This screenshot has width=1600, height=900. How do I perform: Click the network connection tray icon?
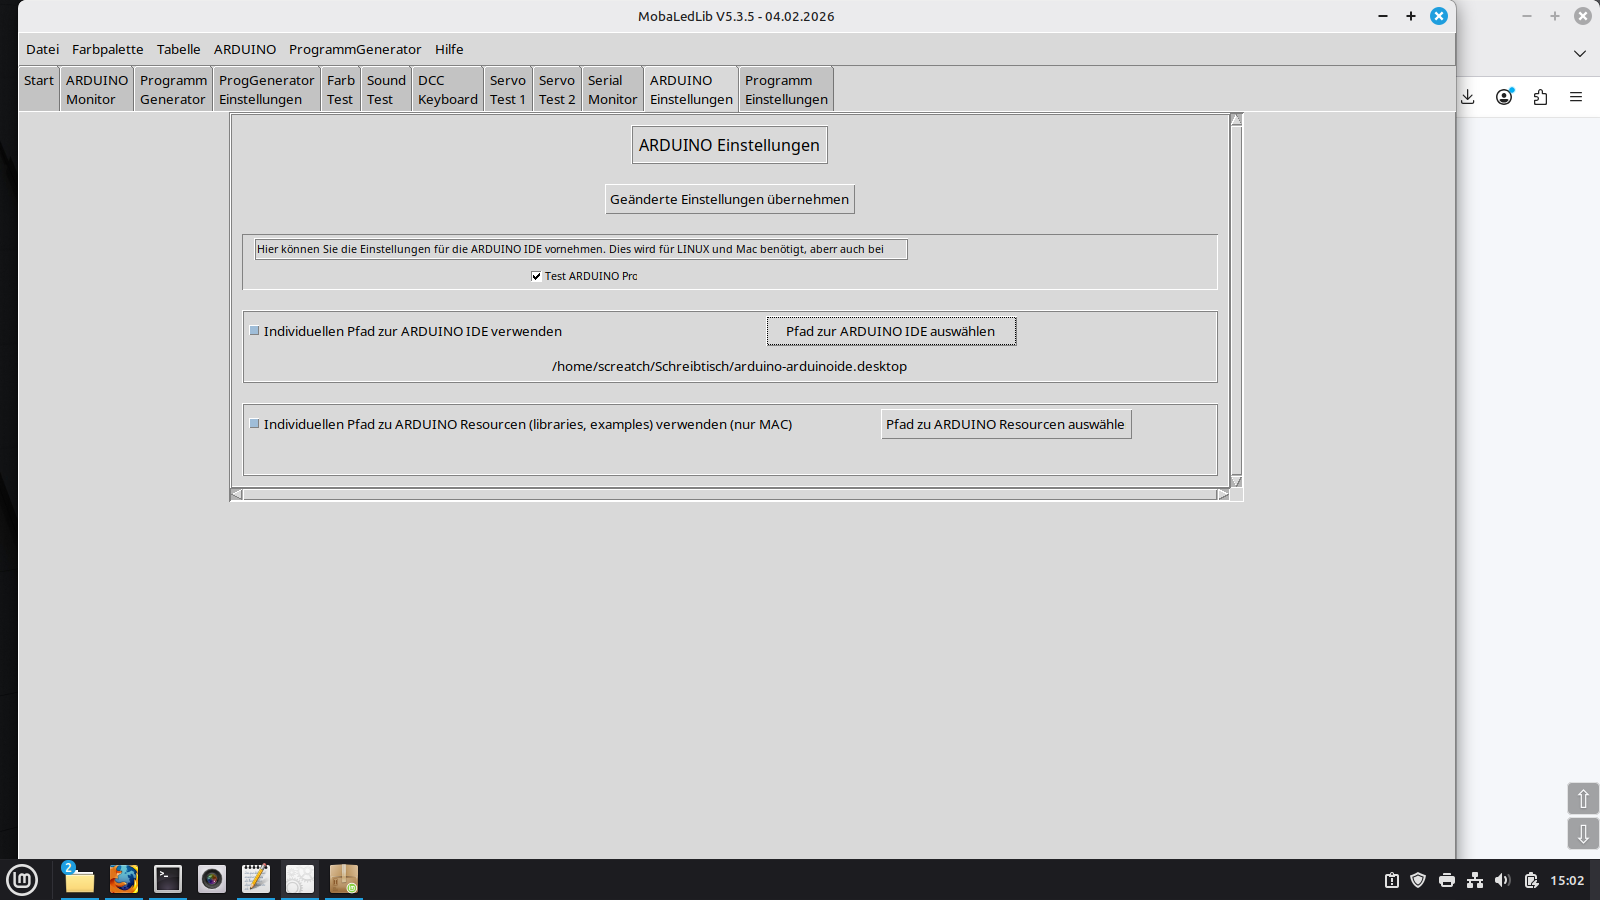[1474, 880]
